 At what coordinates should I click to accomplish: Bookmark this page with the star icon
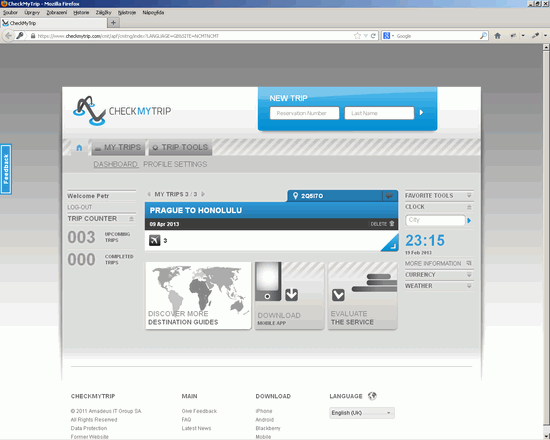tap(357, 36)
